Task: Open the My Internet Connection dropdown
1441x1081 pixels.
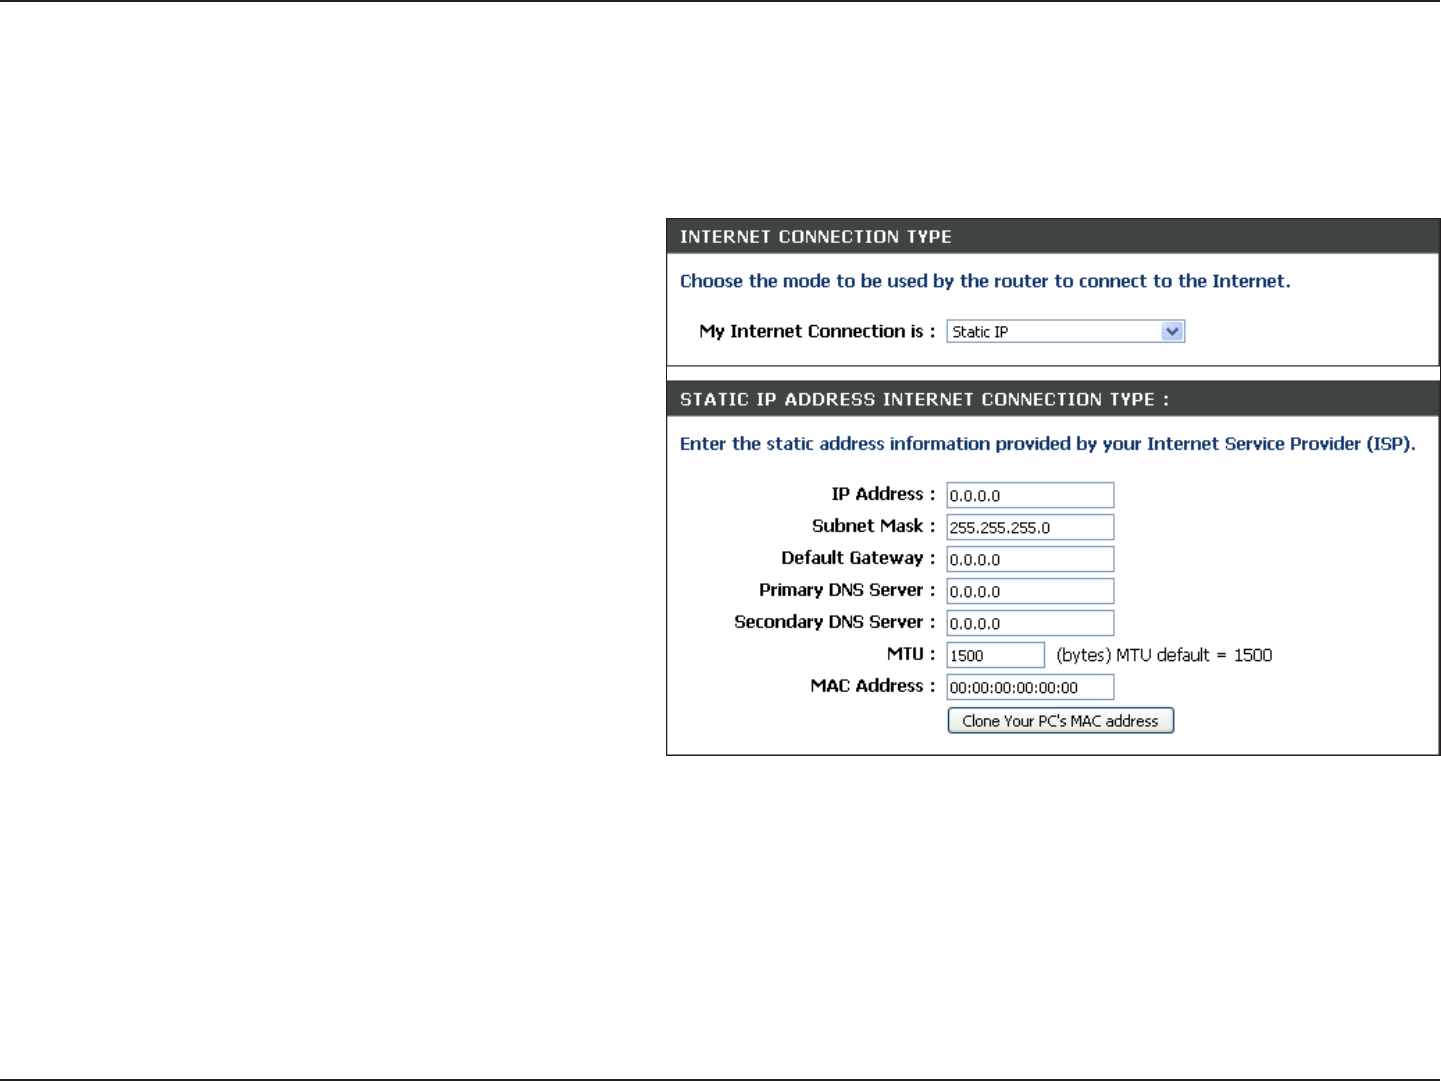Action: tap(1065, 331)
